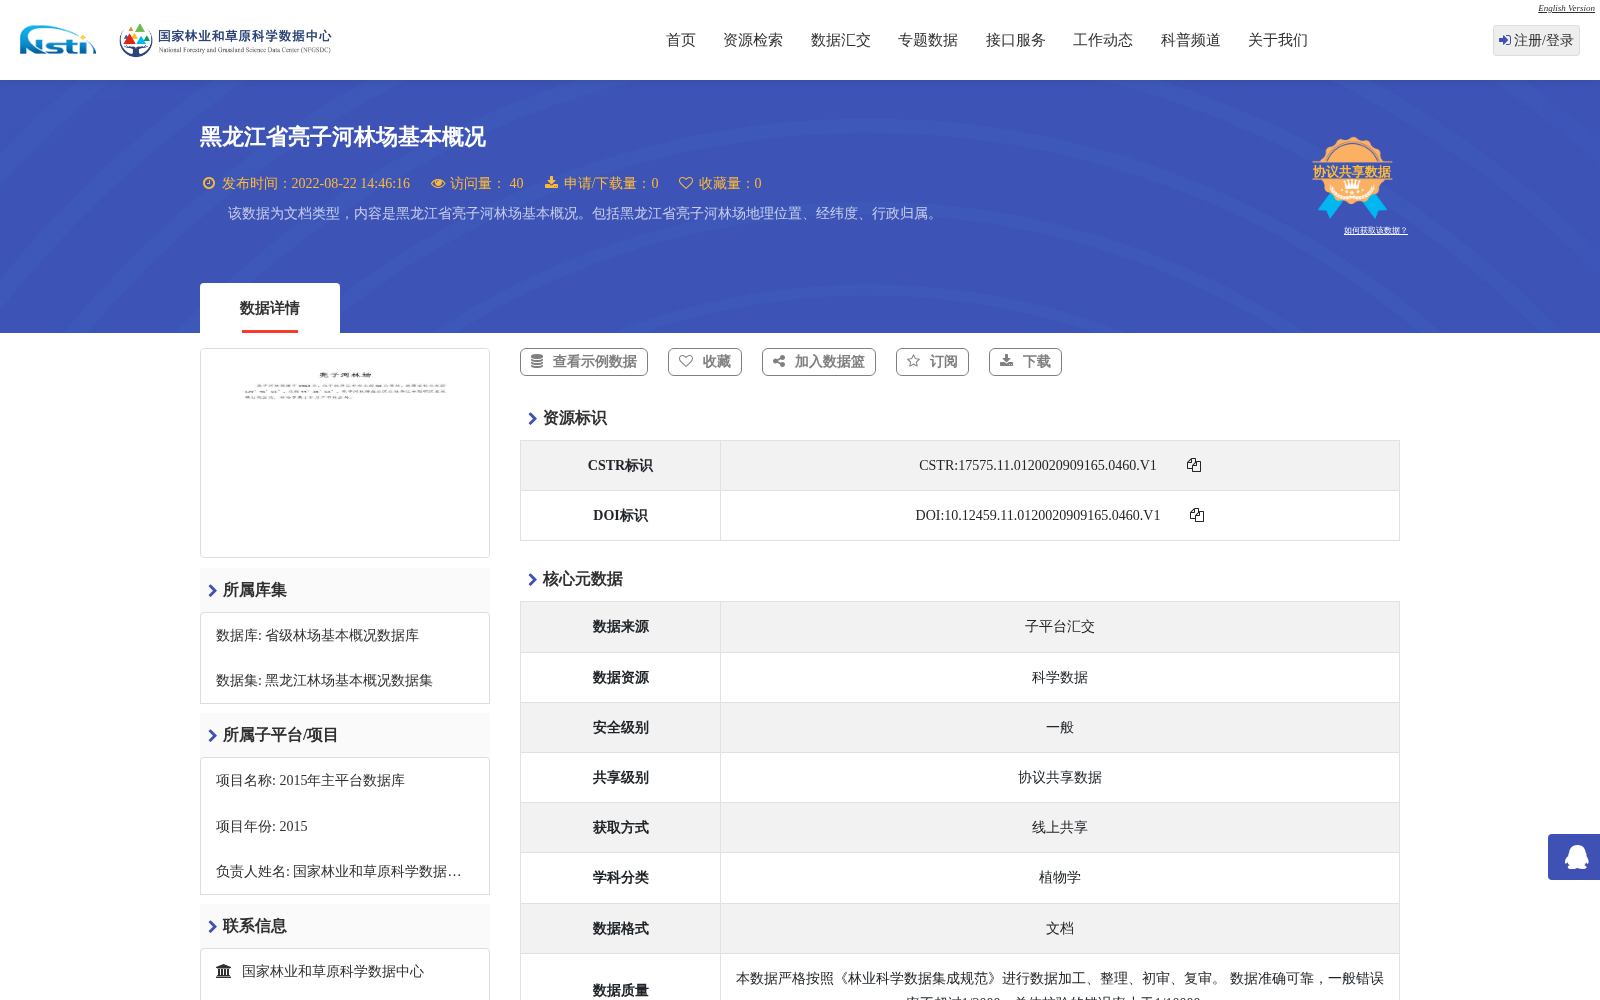Image resolution: width=1600 pixels, height=1000 pixels.
Task: Click the 所属子平台/项目 section chevron
Action: [x=212, y=735]
